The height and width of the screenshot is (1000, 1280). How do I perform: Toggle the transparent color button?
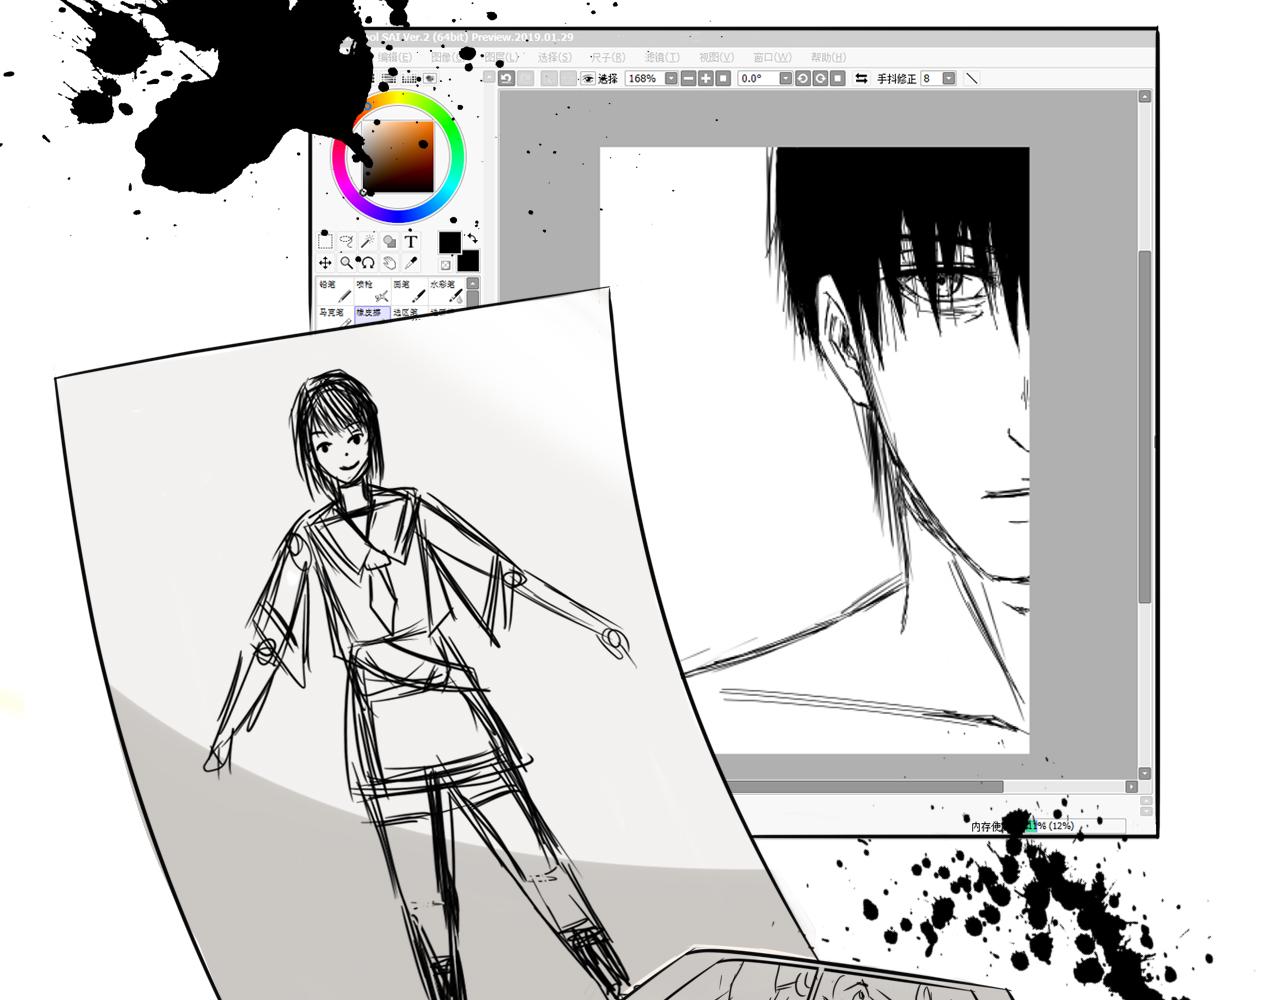point(445,265)
